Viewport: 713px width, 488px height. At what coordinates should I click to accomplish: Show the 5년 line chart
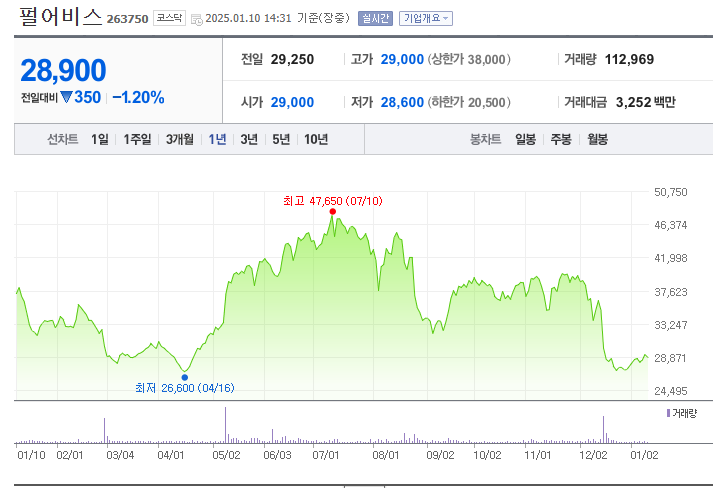click(x=281, y=139)
